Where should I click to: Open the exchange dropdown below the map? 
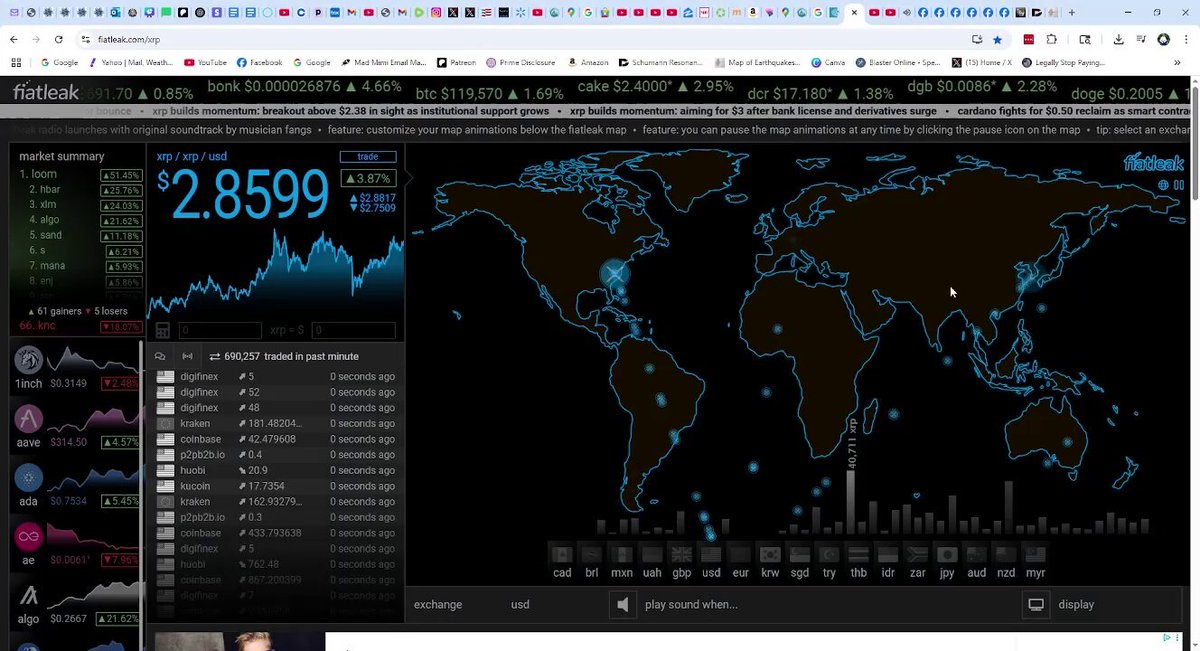(438, 604)
